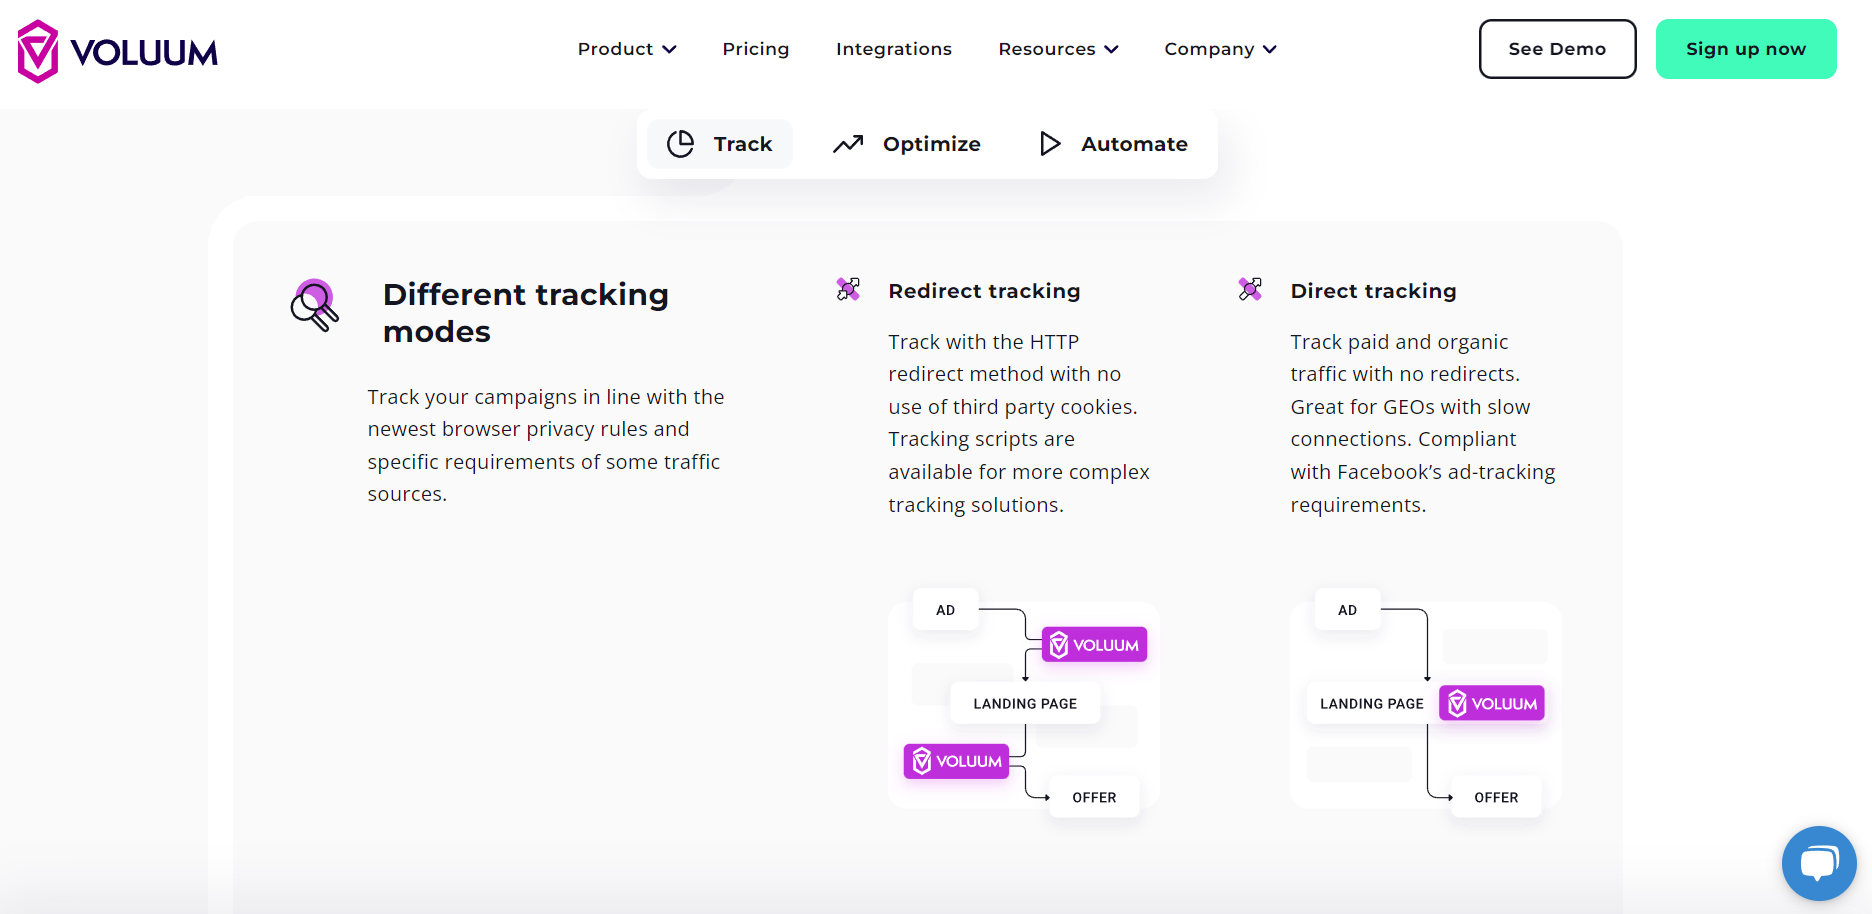Click the Voluum logo in the header
The width and height of the screenshot is (1872, 914).
(x=118, y=51)
